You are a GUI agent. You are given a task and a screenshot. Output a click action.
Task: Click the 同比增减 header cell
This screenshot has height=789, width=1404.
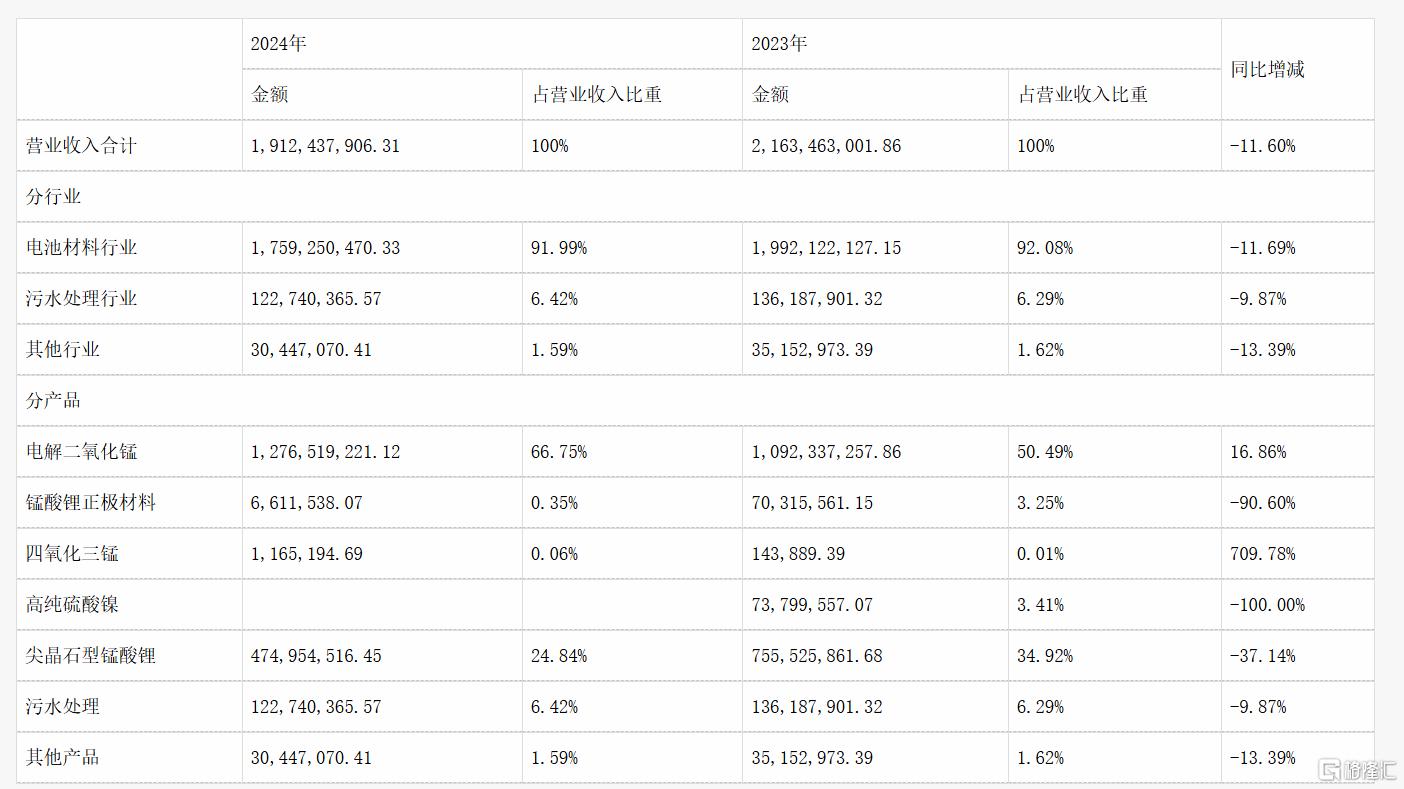[1267, 70]
